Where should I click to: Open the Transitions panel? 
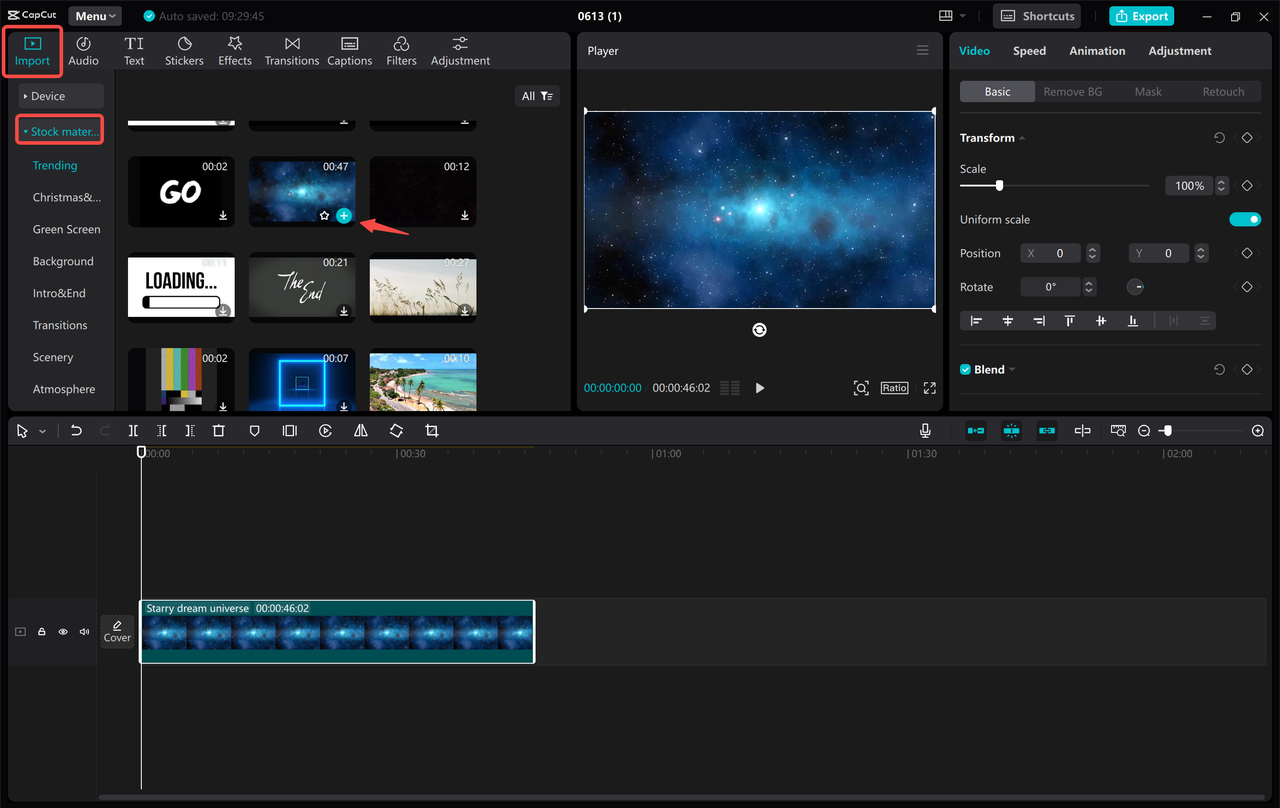[x=291, y=48]
